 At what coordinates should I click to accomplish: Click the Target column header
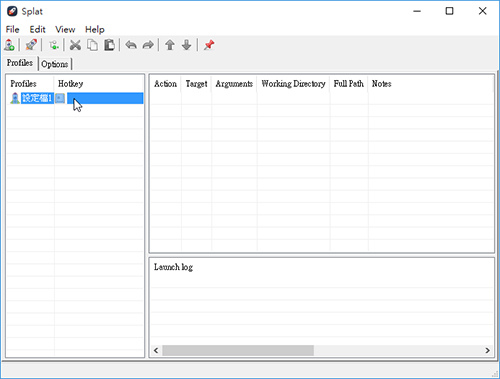click(x=196, y=84)
